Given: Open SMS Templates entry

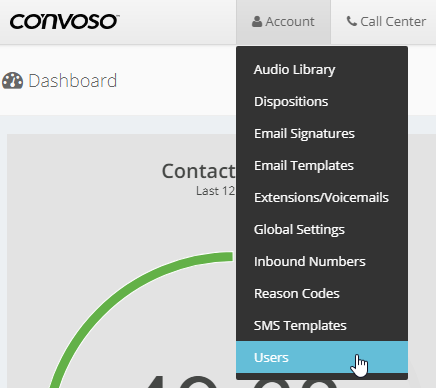Looking at the screenshot, I should point(322,326).
